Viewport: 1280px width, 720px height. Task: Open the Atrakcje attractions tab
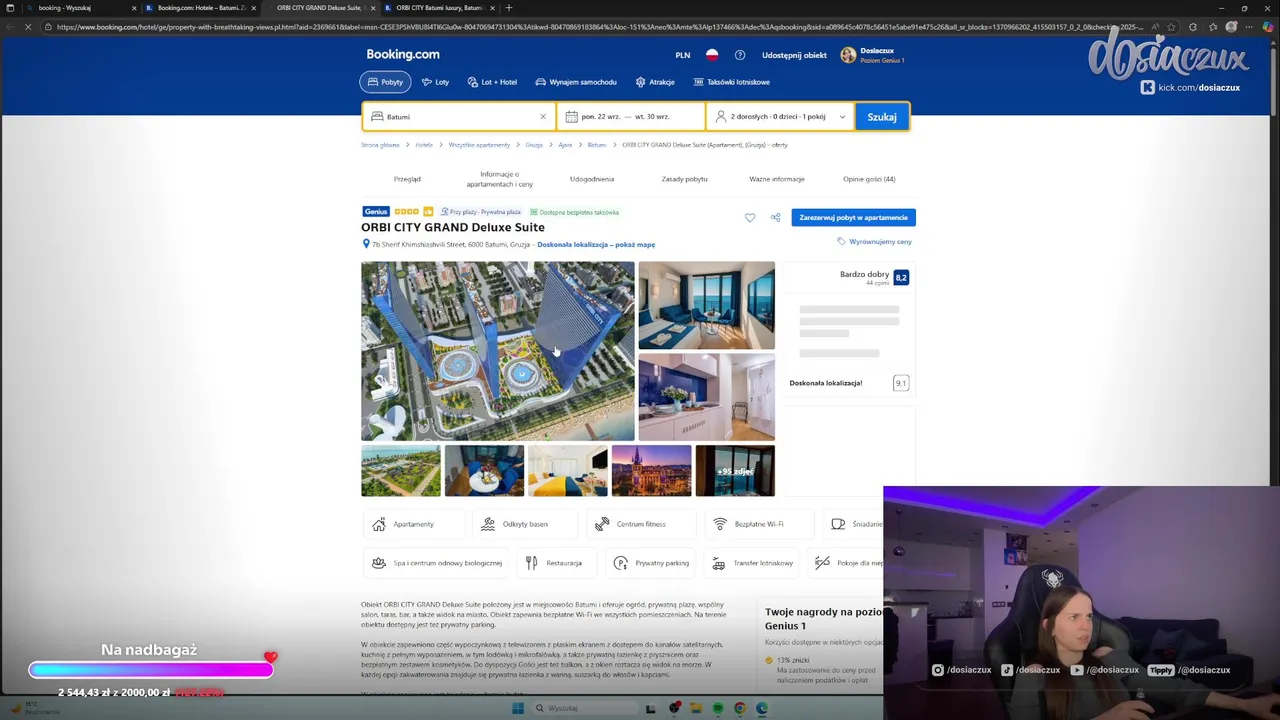click(x=655, y=82)
